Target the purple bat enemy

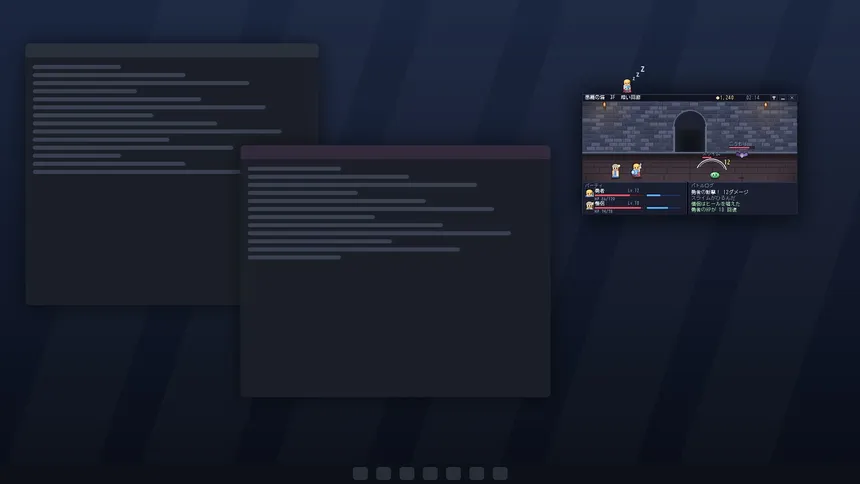point(742,155)
